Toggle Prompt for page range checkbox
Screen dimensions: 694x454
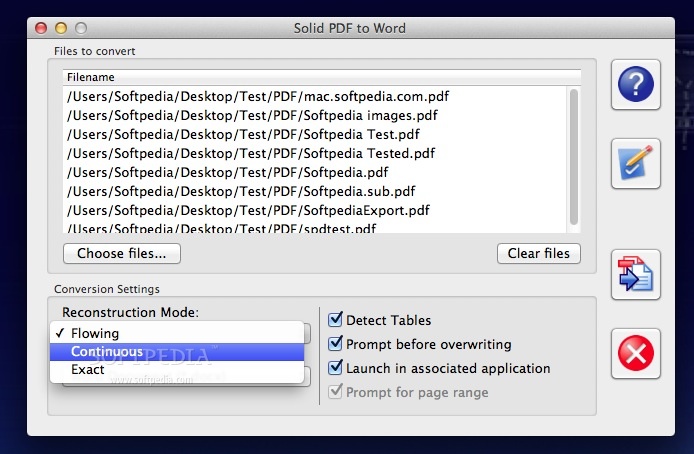point(335,391)
